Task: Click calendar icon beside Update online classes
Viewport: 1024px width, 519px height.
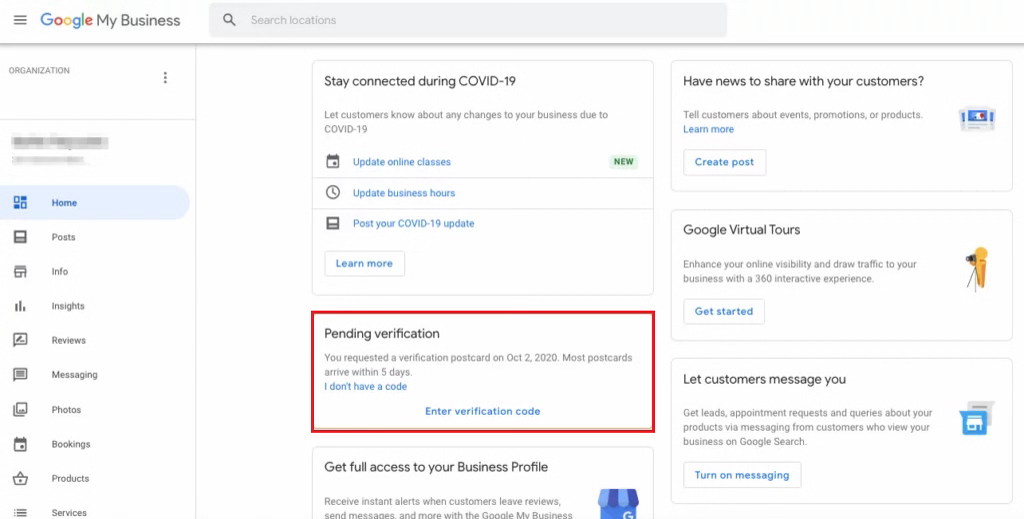Action: coord(333,161)
